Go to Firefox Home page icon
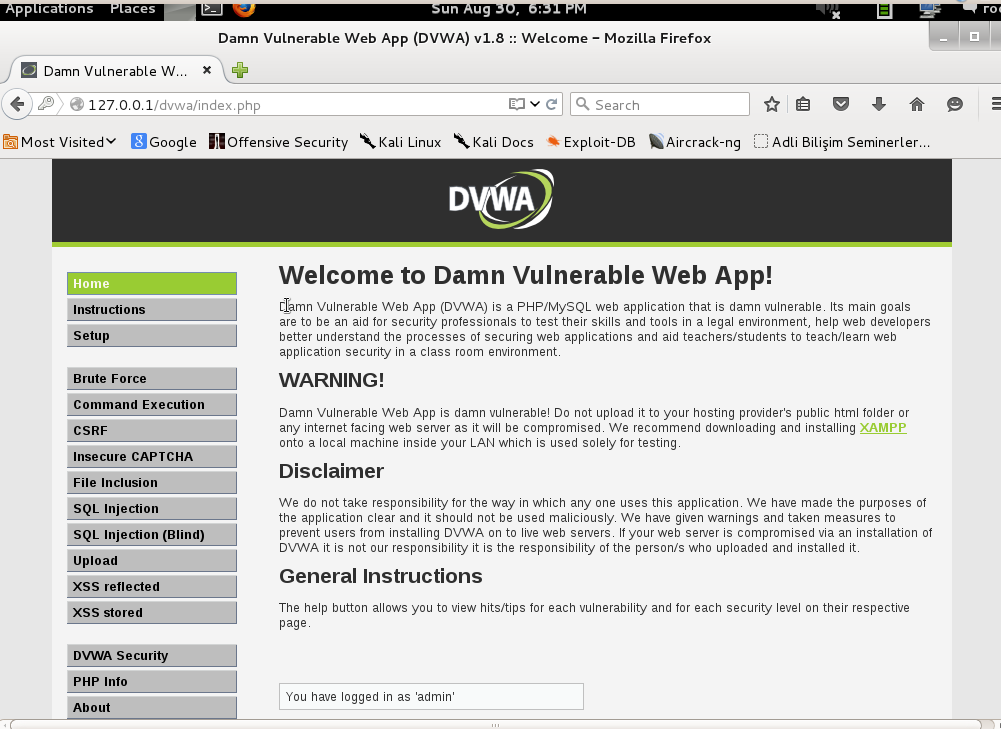 click(x=916, y=104)
